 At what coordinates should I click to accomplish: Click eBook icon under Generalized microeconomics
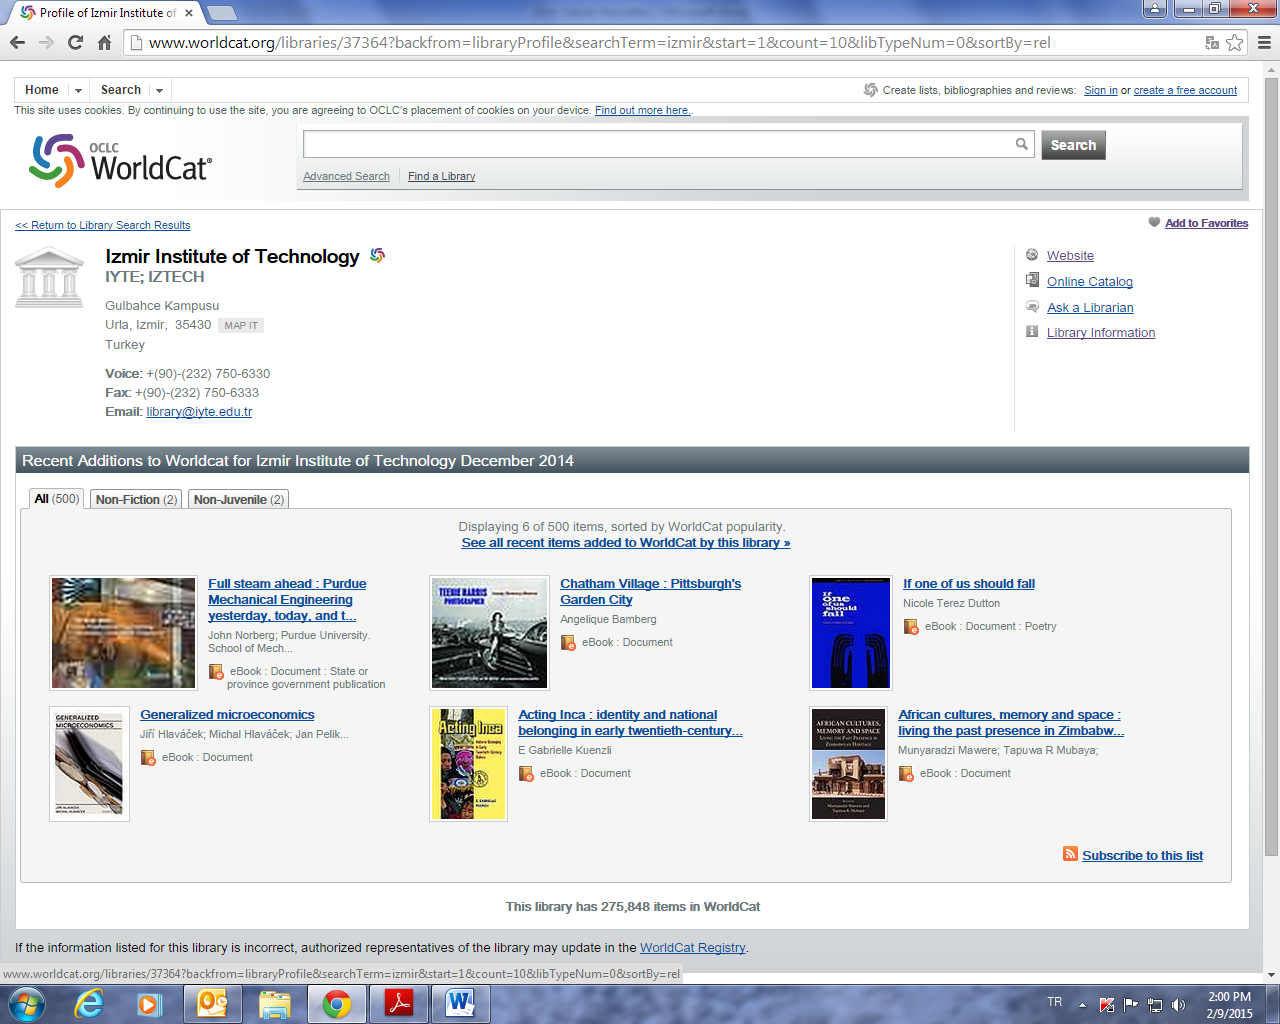(148, 758)
